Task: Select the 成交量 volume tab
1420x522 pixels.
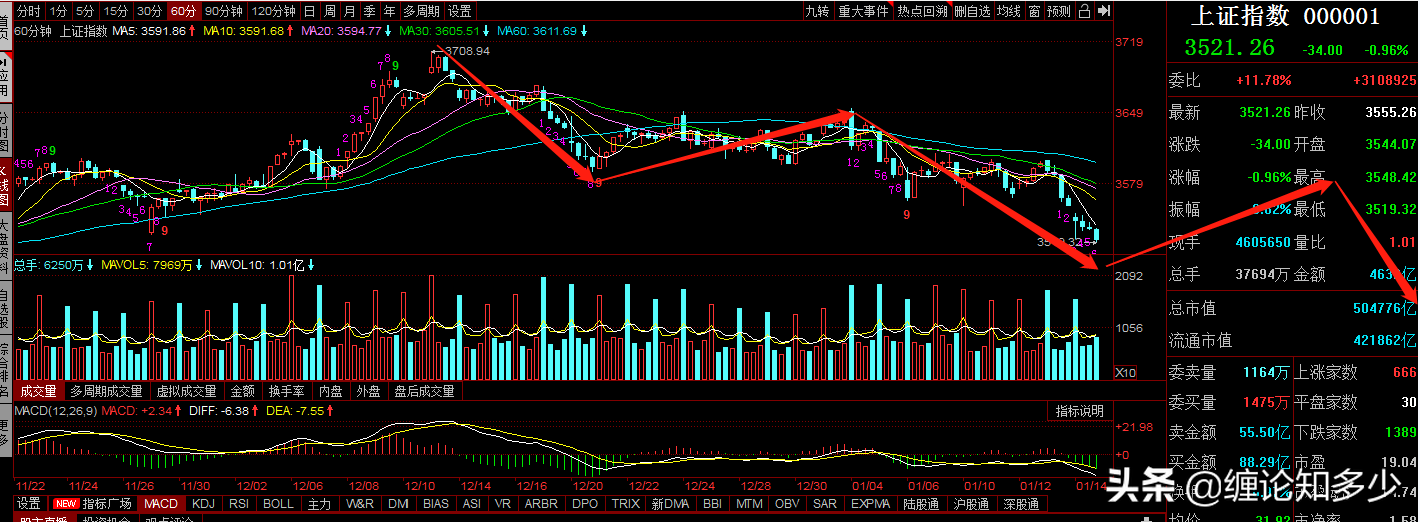Action: [39, 391]
